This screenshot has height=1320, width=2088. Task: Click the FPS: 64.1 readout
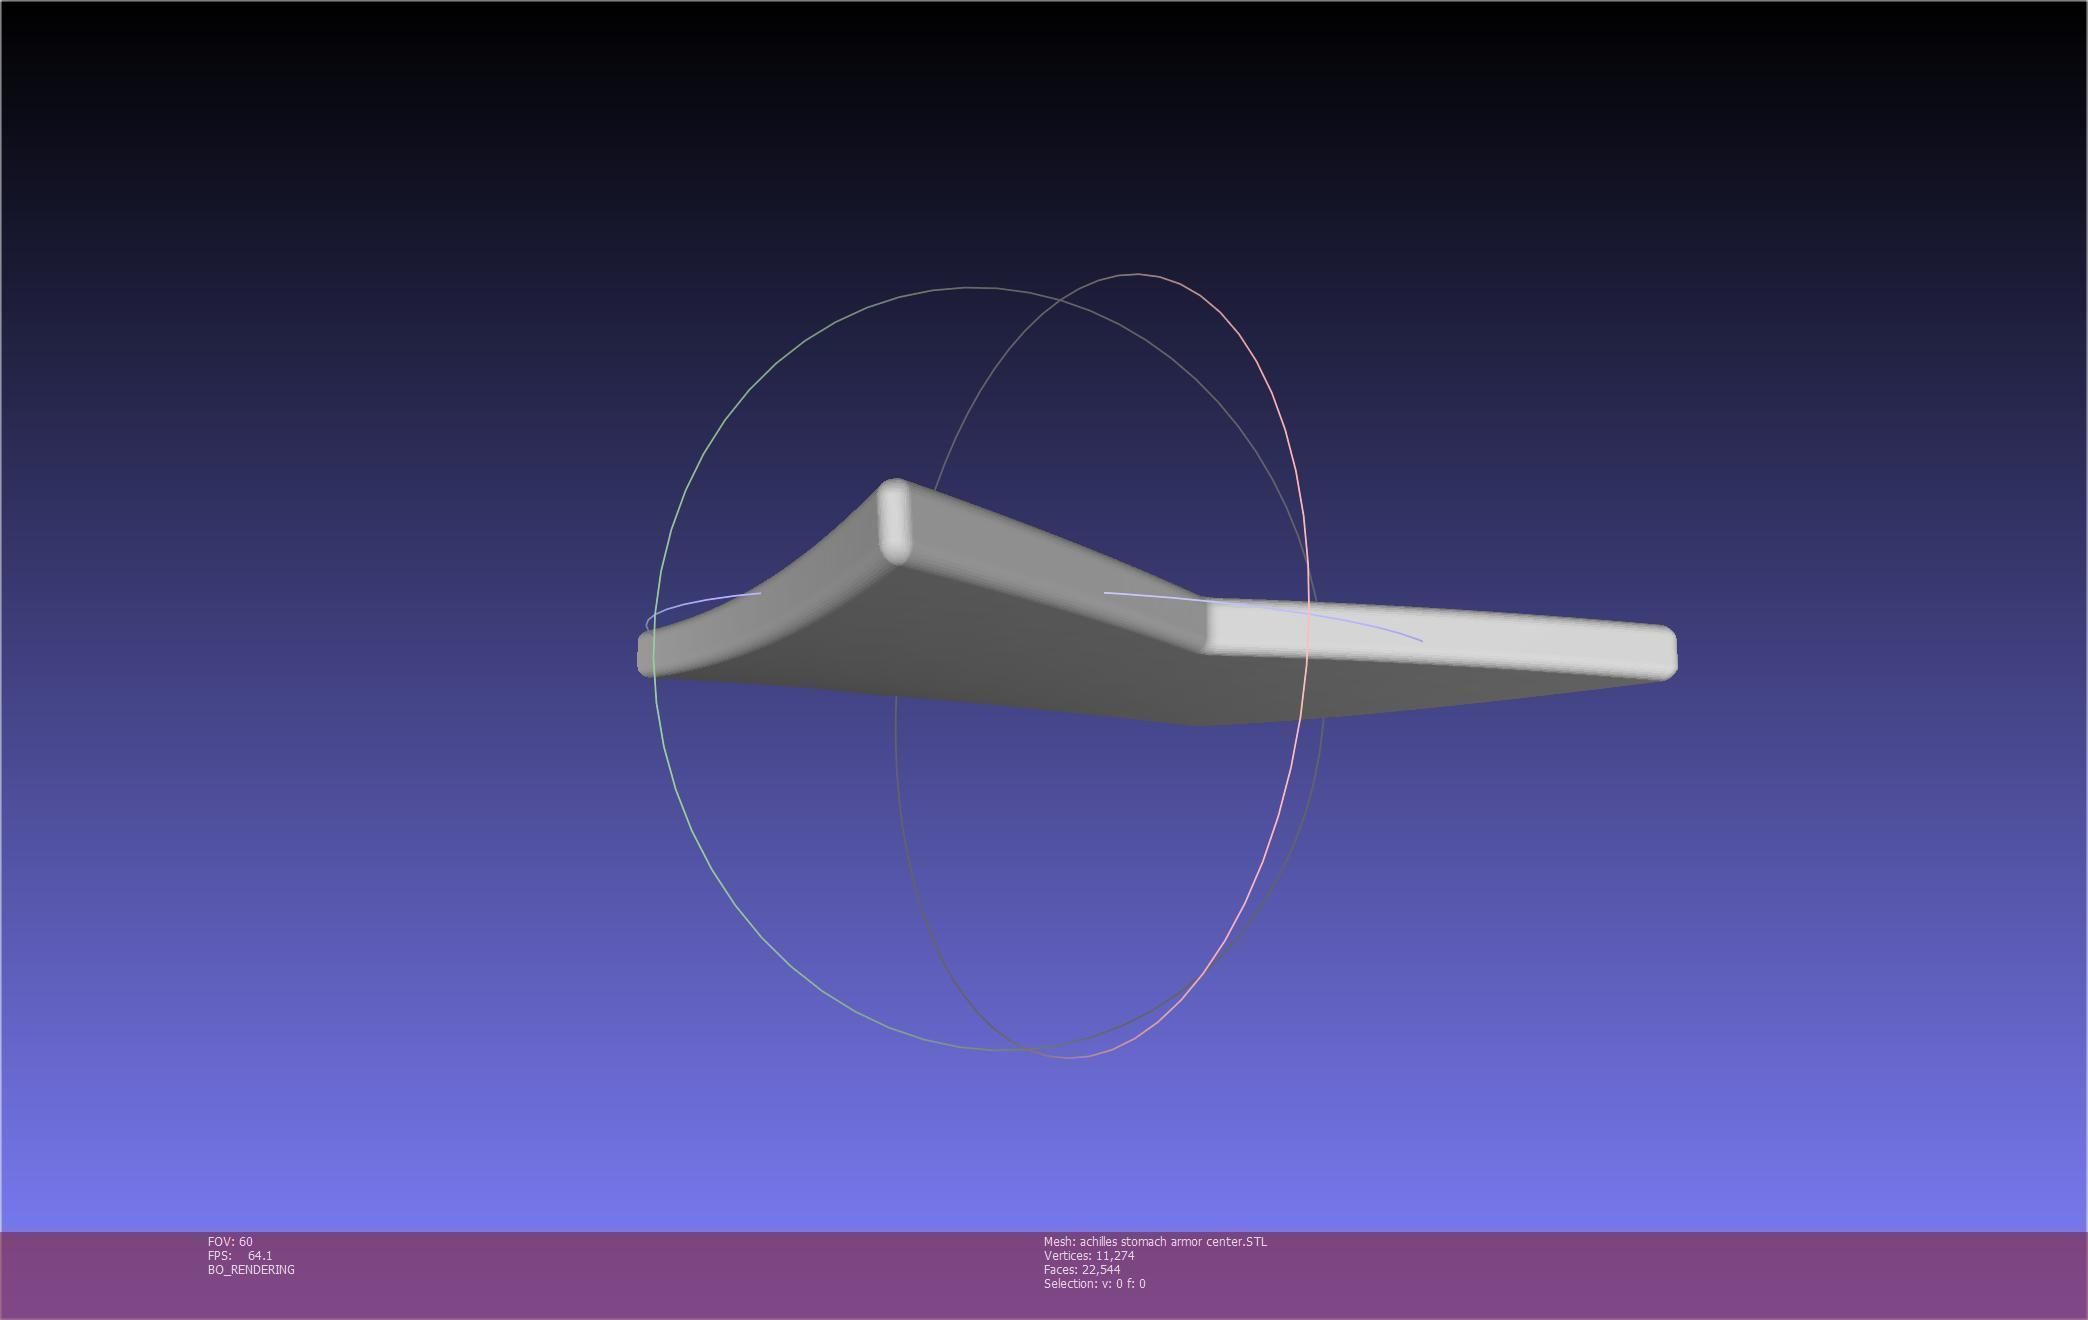tap(240, 1255)
